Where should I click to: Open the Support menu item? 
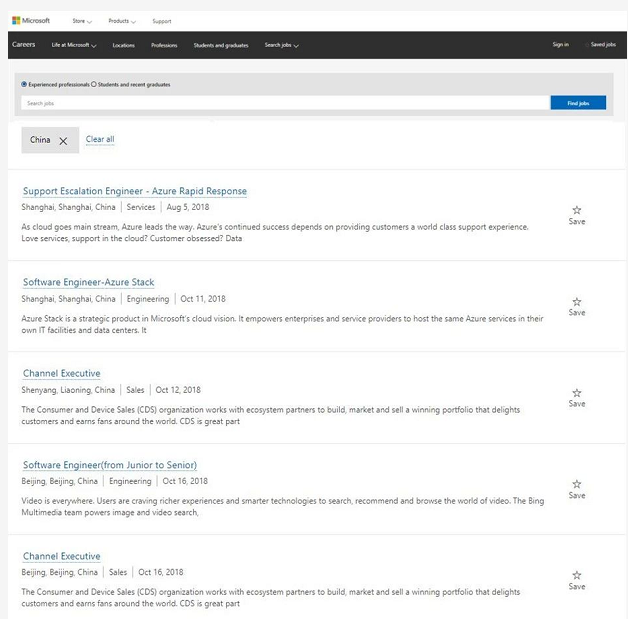(x=162, y=21)
